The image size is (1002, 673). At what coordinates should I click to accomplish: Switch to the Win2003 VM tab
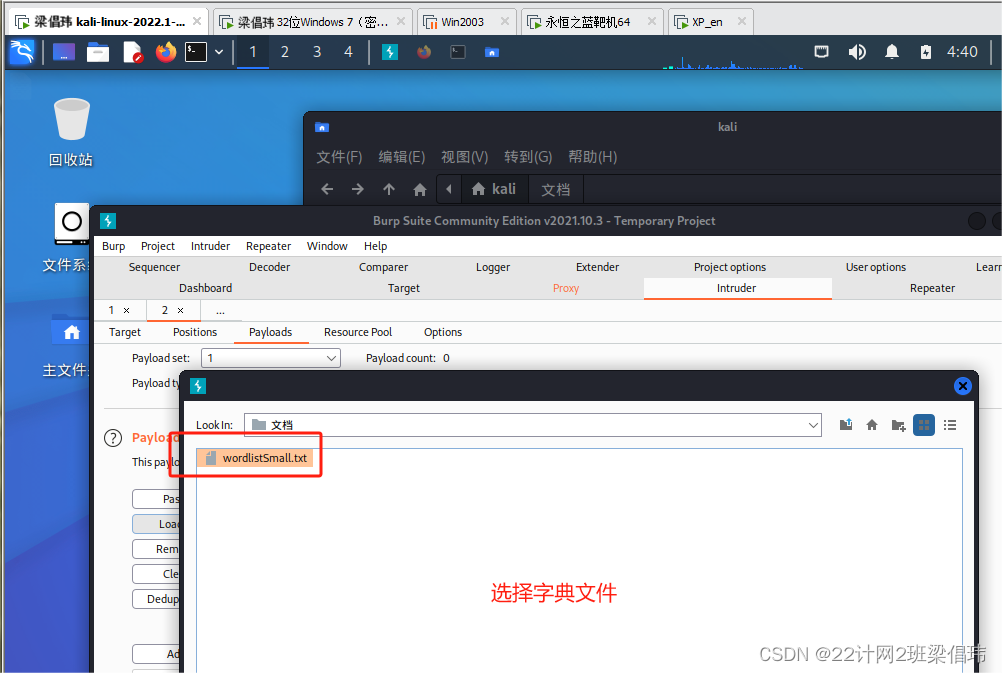point(466,22)
